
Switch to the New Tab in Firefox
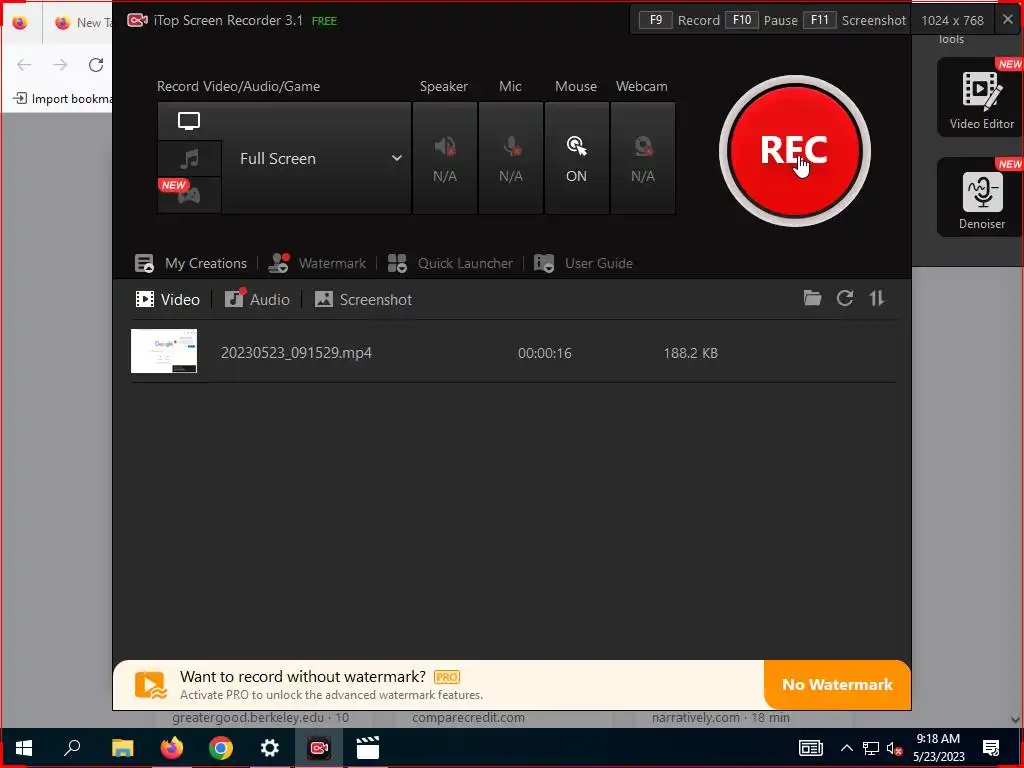coord(82,23)
